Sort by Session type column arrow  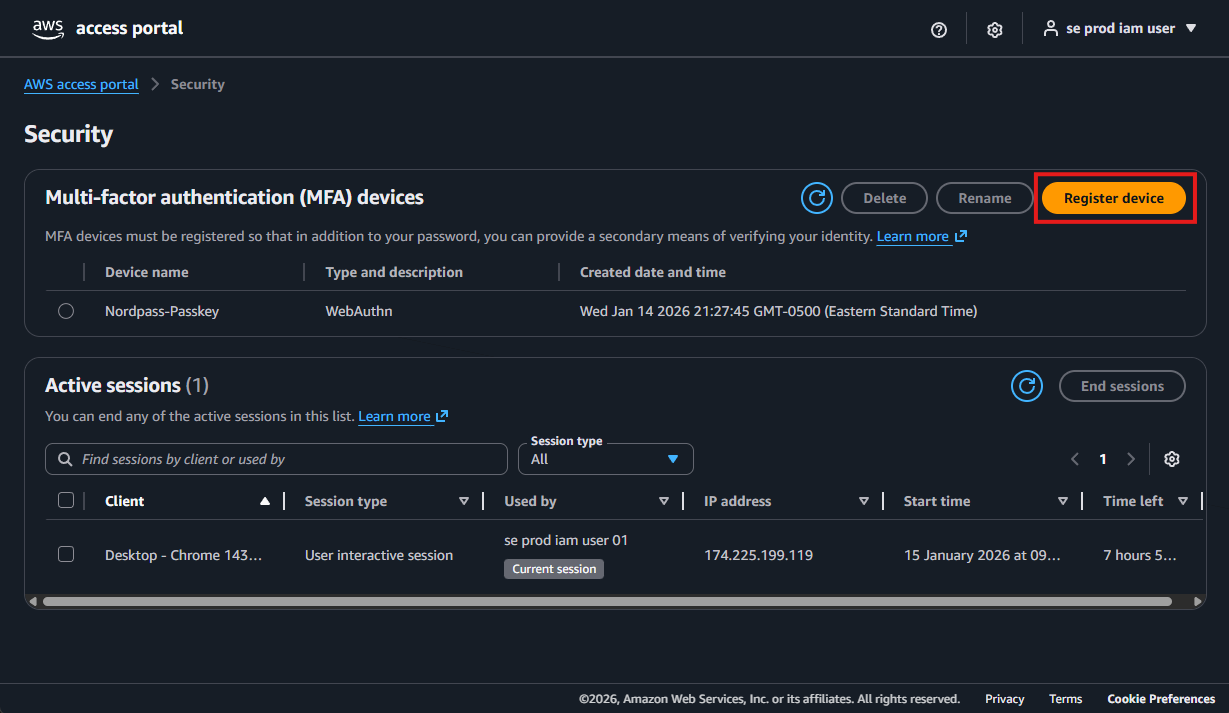[464, 501]
